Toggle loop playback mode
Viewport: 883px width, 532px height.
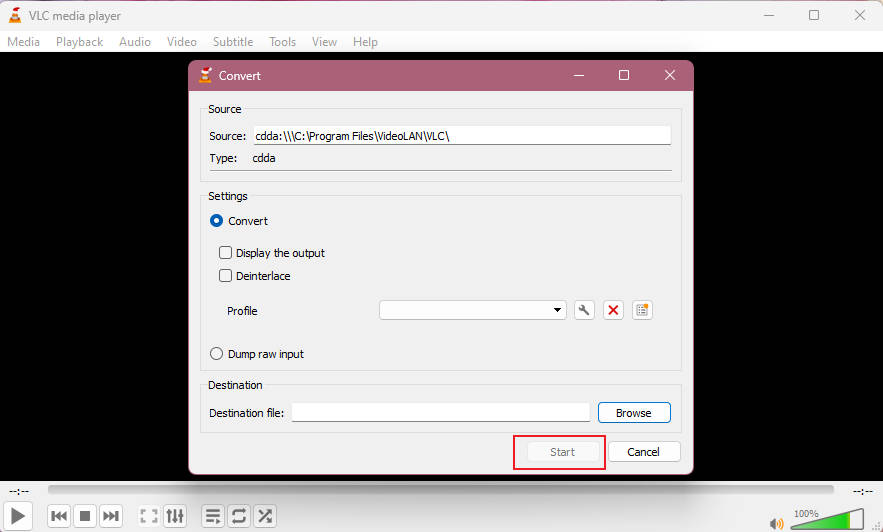tap(239, 516)
